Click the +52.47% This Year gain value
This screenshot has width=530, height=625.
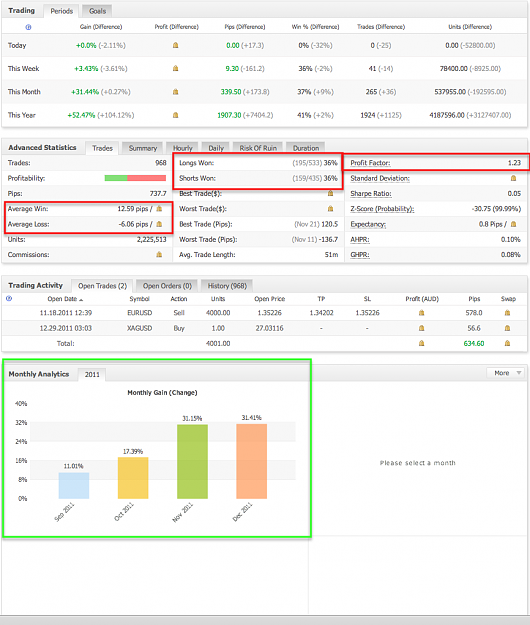81,115
